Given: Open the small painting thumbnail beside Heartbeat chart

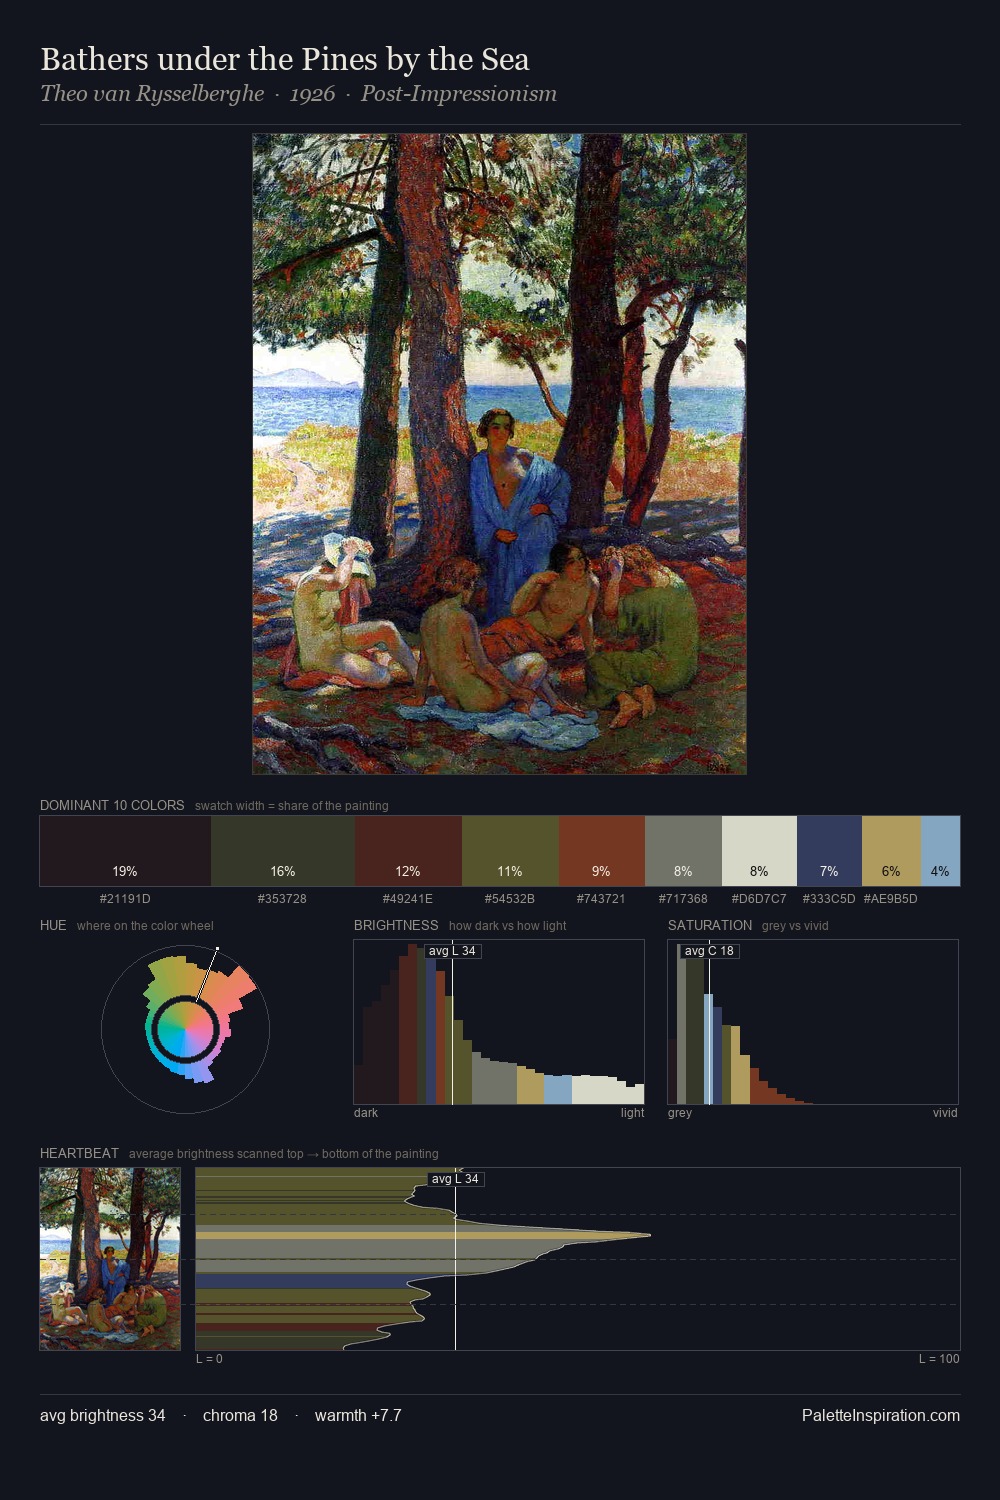Looking at the screenshot, I should (110, 1259).
